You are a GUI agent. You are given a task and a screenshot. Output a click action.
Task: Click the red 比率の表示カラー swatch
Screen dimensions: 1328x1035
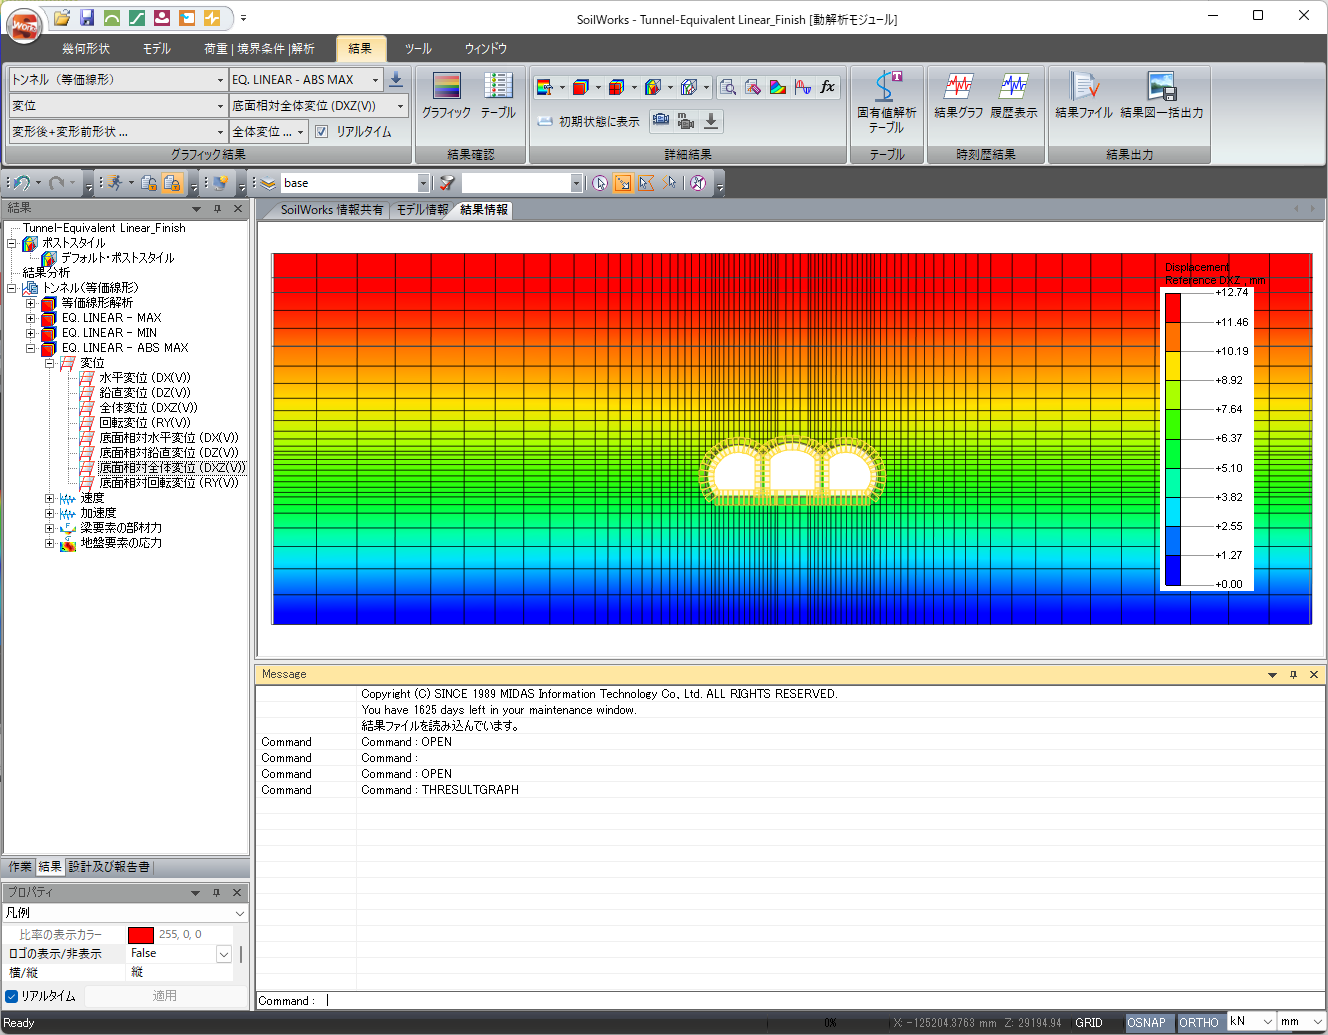(141, 935)
